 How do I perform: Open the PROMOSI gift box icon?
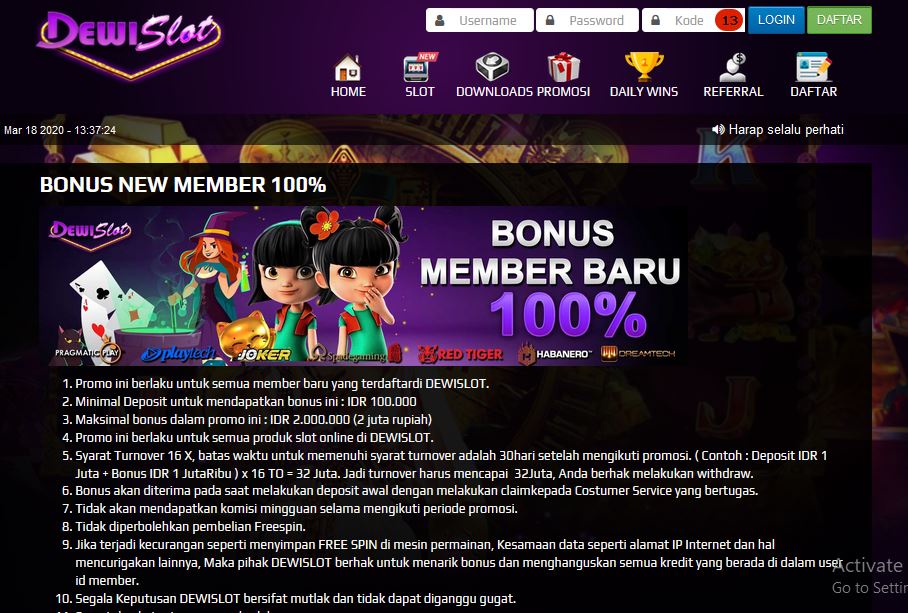point(563,67)
